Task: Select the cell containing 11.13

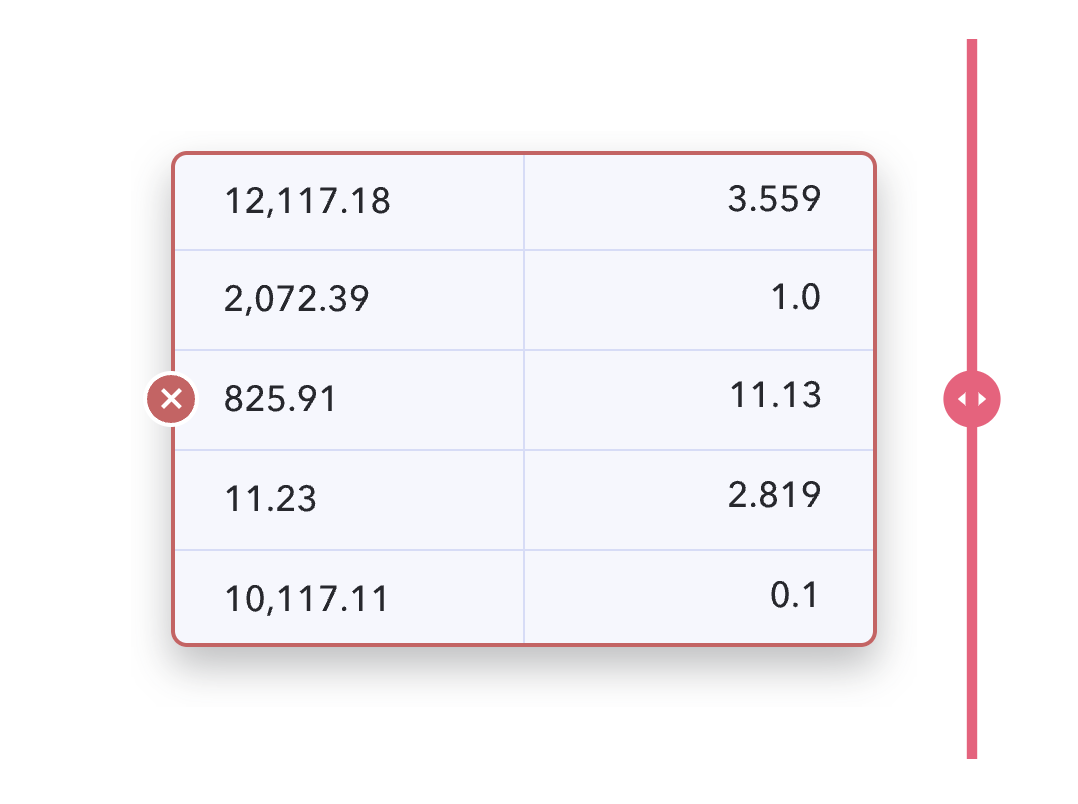Action: point(698,400)
